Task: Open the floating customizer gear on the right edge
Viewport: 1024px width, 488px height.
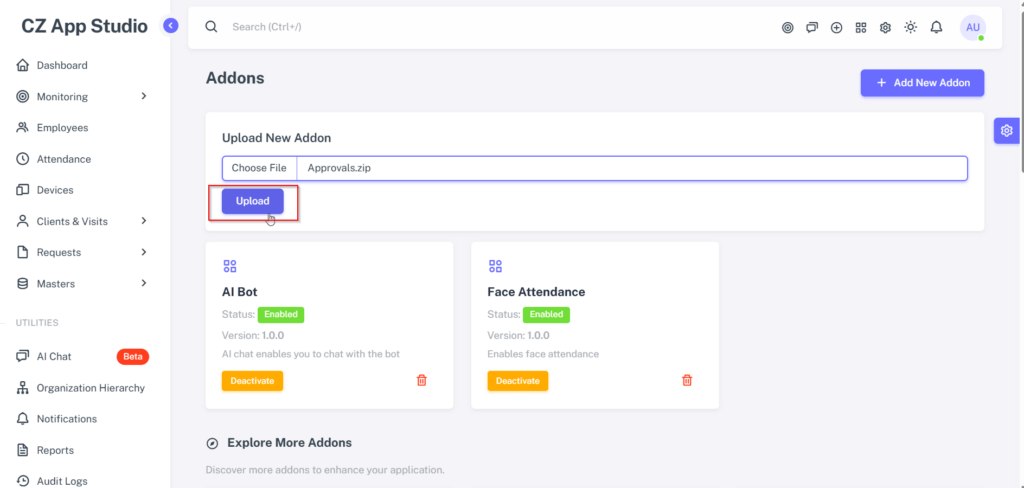Action: point(1006,131)
